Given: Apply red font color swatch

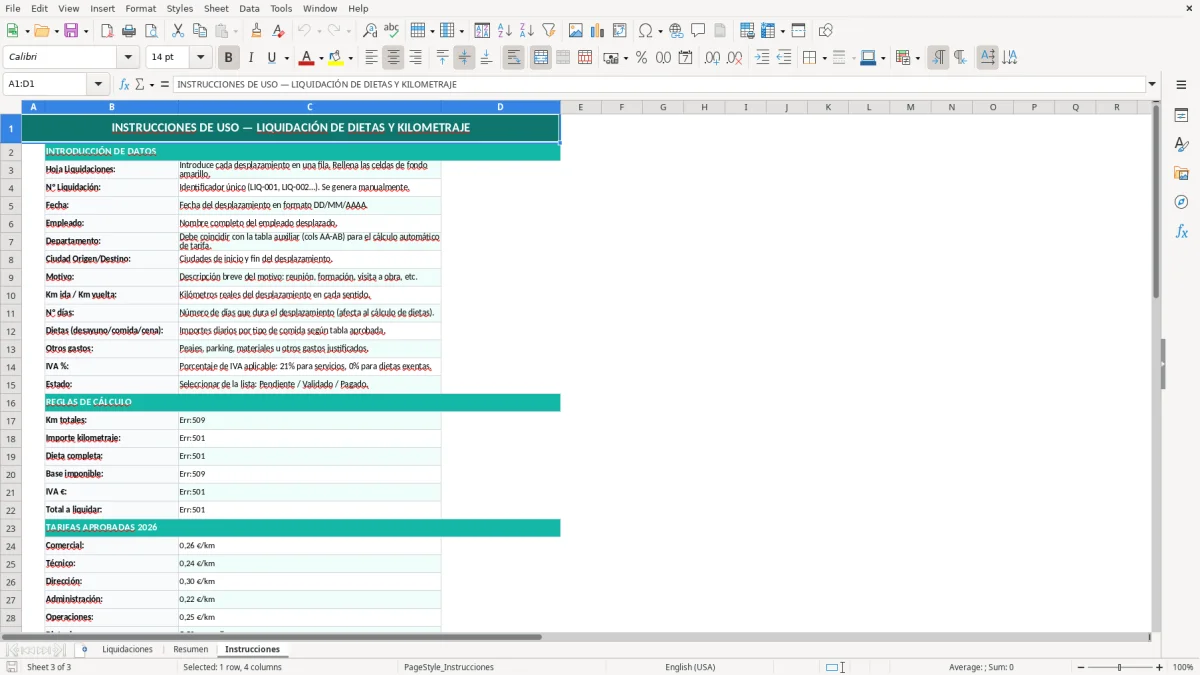Looking at the screenshot, I should point(306,58).
